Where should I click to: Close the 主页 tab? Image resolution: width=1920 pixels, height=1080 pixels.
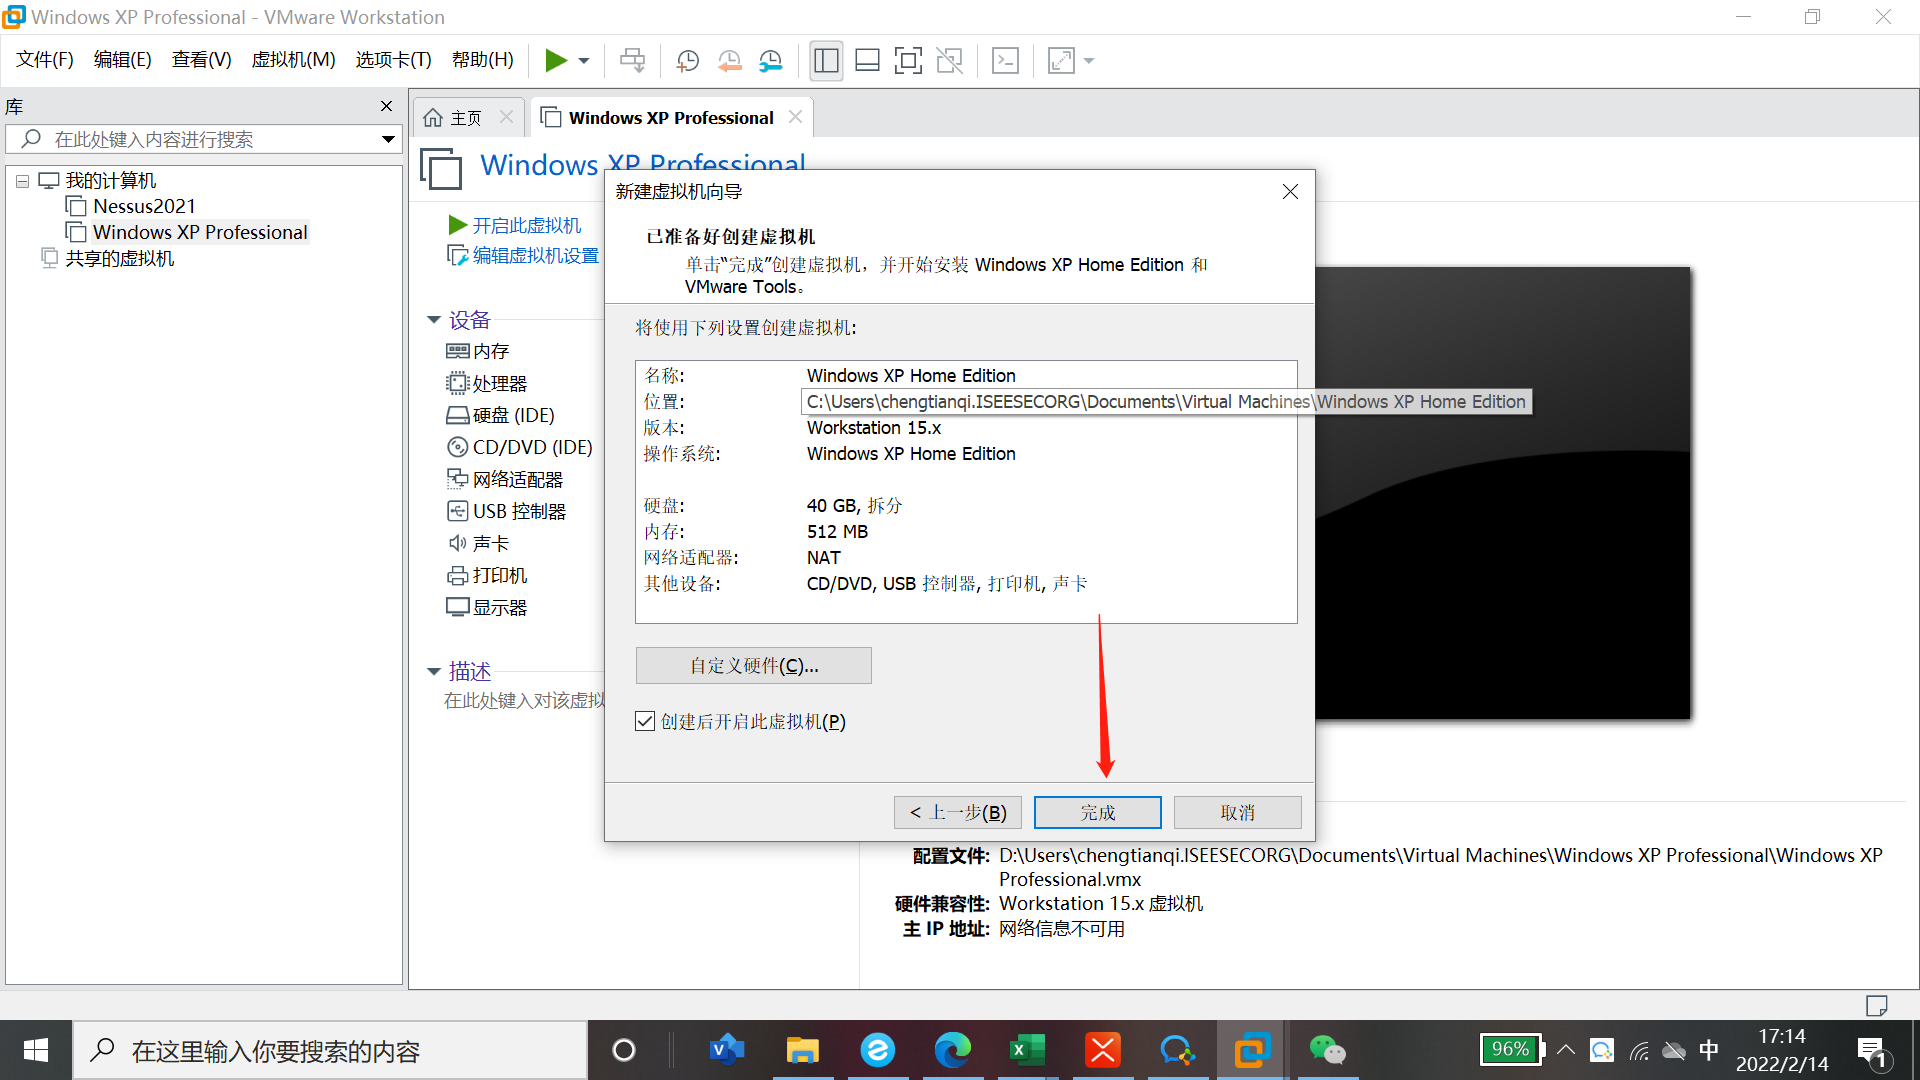pos(506,117)
